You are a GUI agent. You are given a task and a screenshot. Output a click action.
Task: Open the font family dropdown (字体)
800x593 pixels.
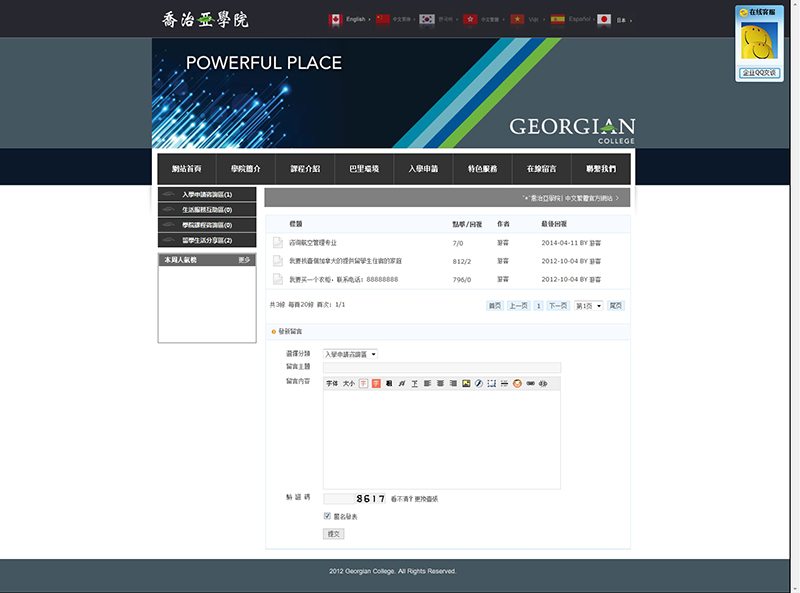pos(332,383)
